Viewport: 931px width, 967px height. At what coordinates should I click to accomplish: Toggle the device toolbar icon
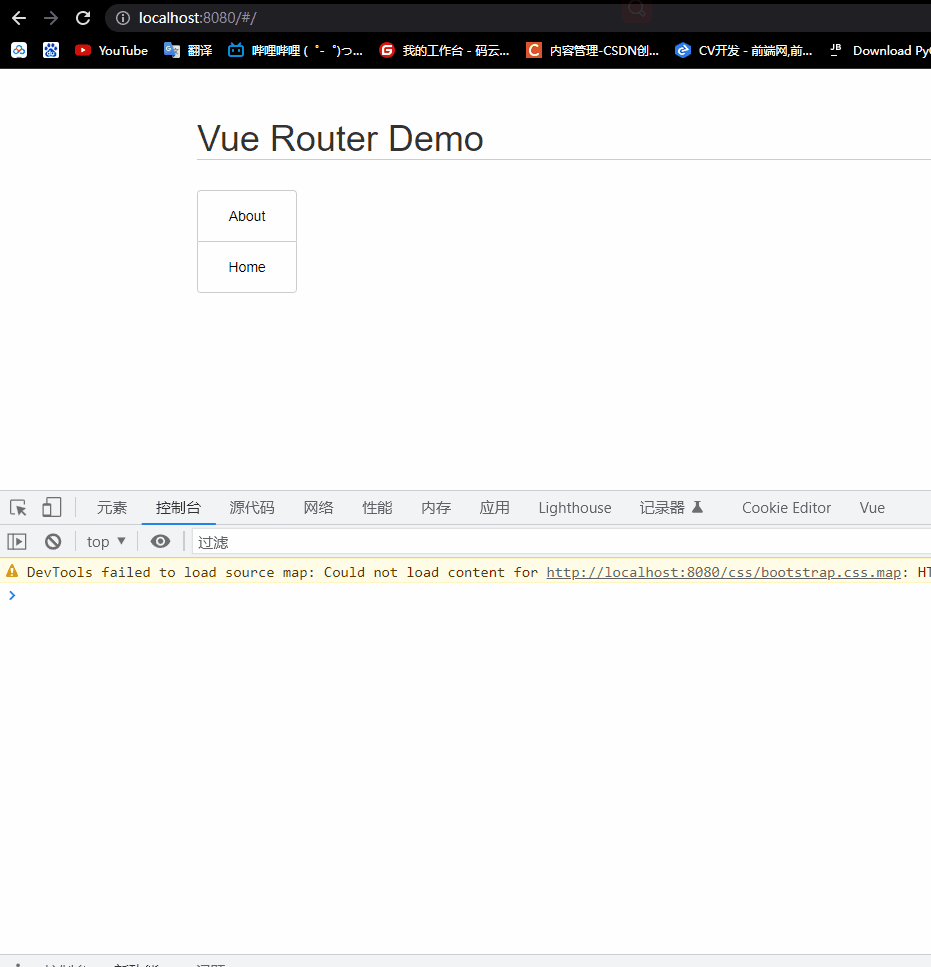[52, 508]
